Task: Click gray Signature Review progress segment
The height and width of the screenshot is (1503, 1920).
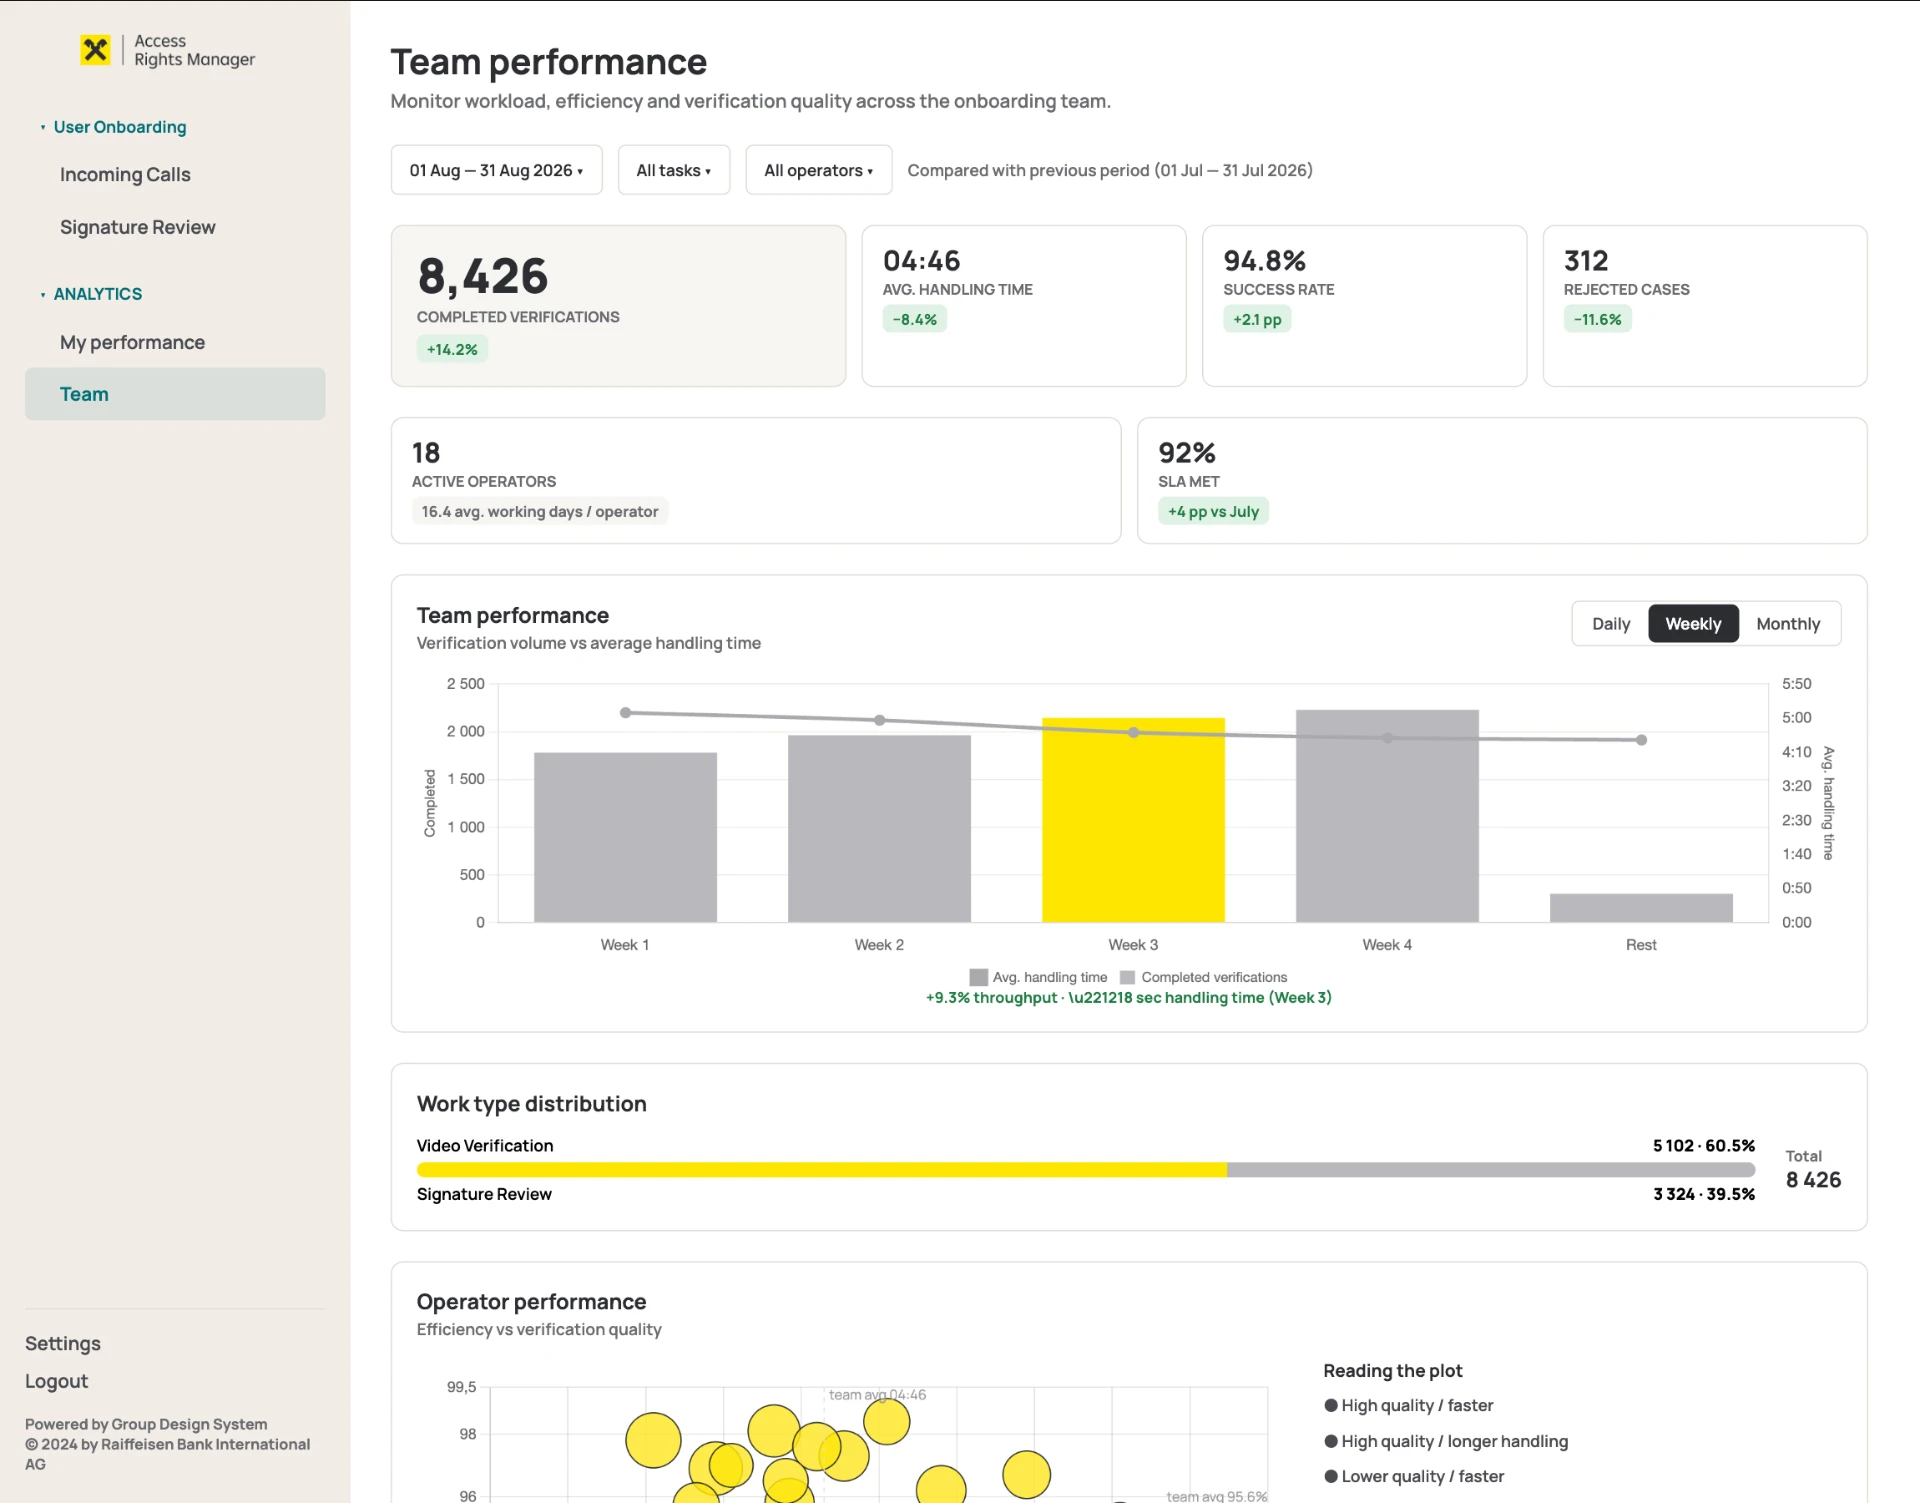Action: [1491, 1170]
